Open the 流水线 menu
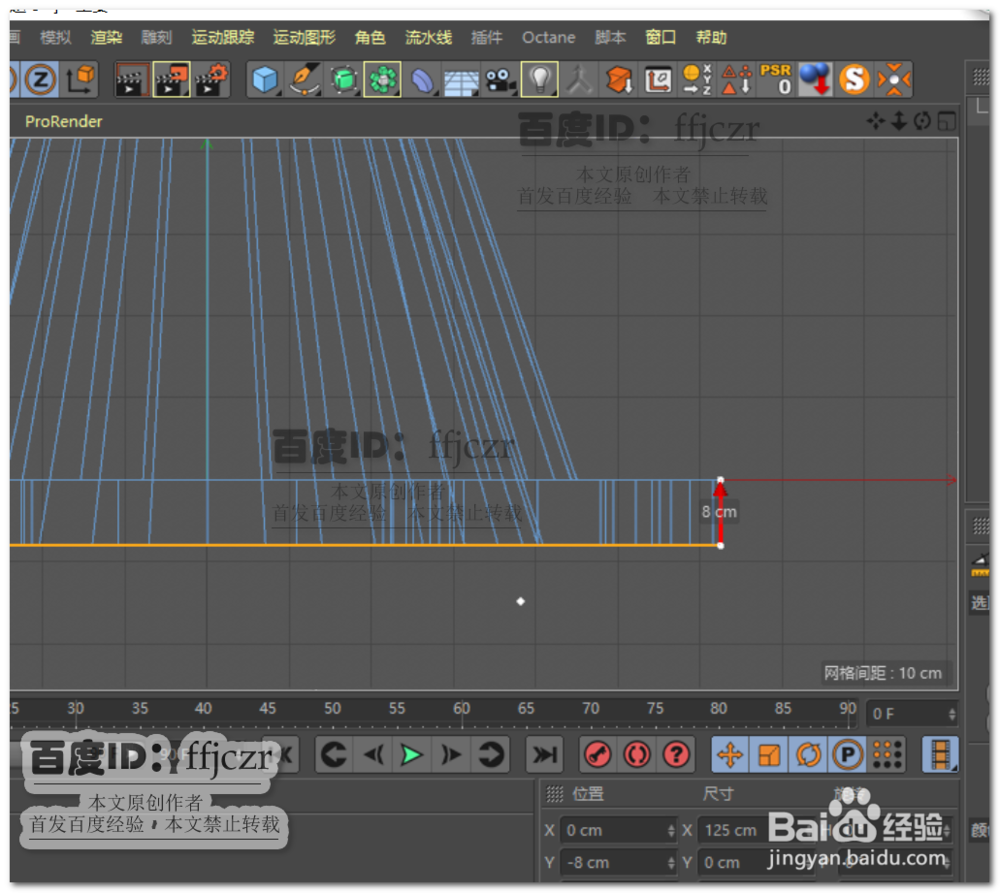The width and height of the screenshot is (1000, 893). coord(429,37)
